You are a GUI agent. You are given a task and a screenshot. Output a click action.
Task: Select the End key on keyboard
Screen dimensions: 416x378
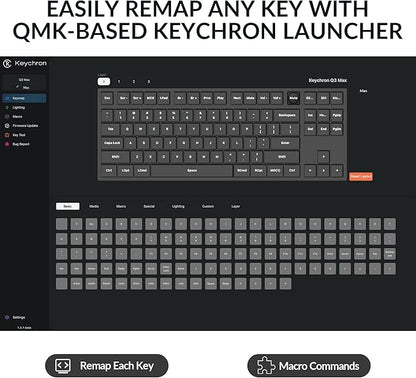[323, 129]
